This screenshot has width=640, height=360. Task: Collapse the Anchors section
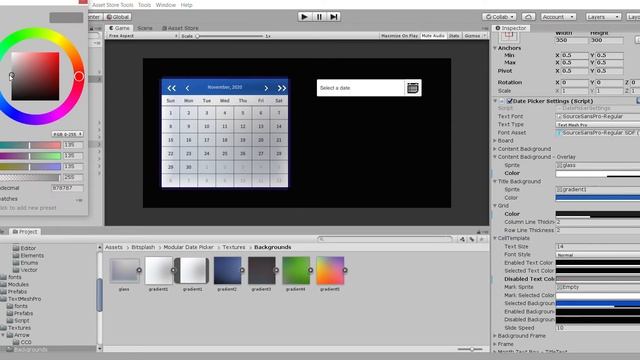[495, 48]
